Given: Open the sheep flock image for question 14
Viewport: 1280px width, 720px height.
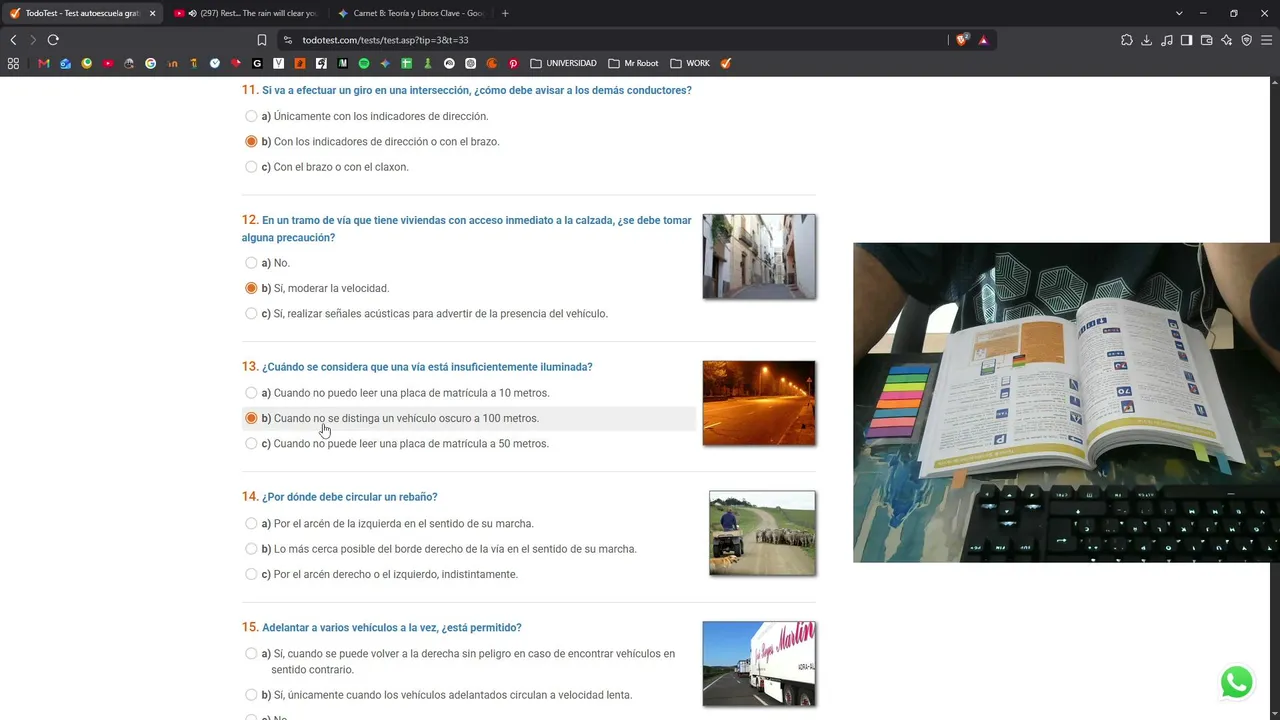Looking at the screenshot, I should pos(762,533).
